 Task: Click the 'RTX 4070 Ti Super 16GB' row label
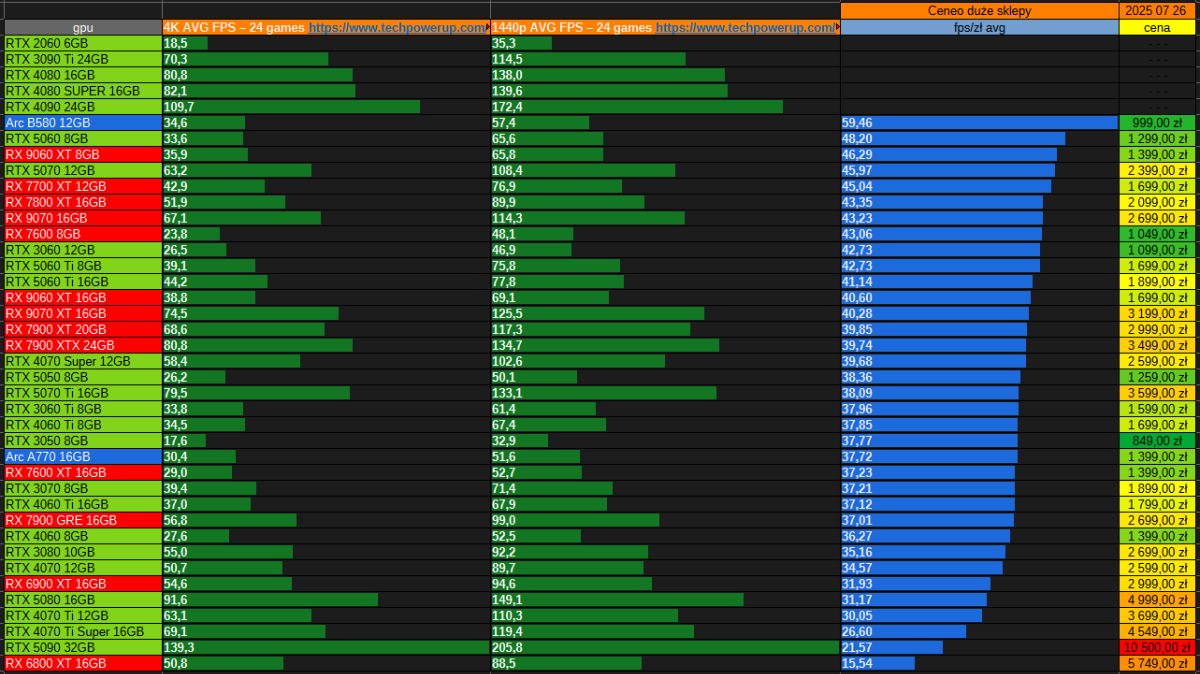pos(83,631)
